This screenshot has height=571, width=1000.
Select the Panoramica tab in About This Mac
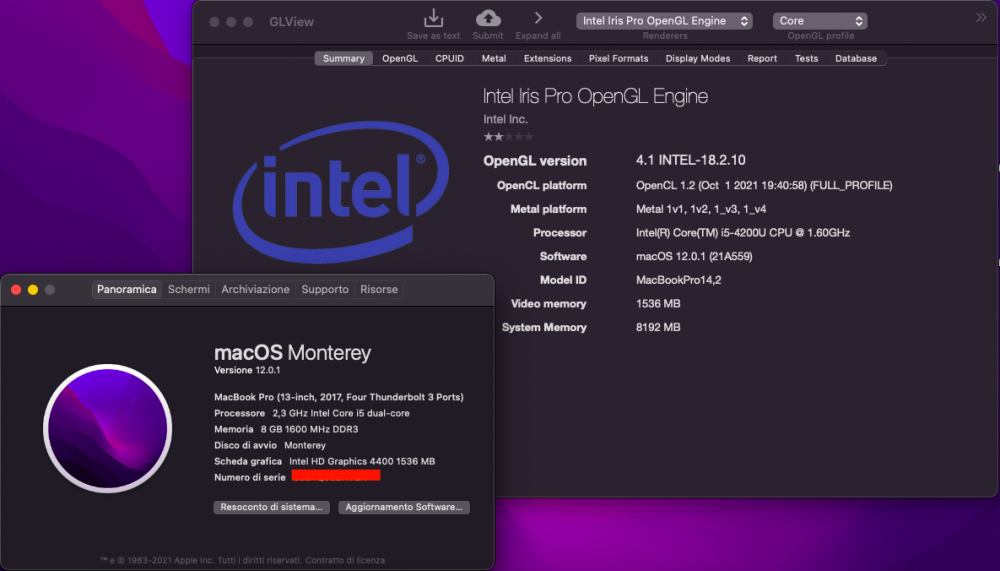click(126, 289)
